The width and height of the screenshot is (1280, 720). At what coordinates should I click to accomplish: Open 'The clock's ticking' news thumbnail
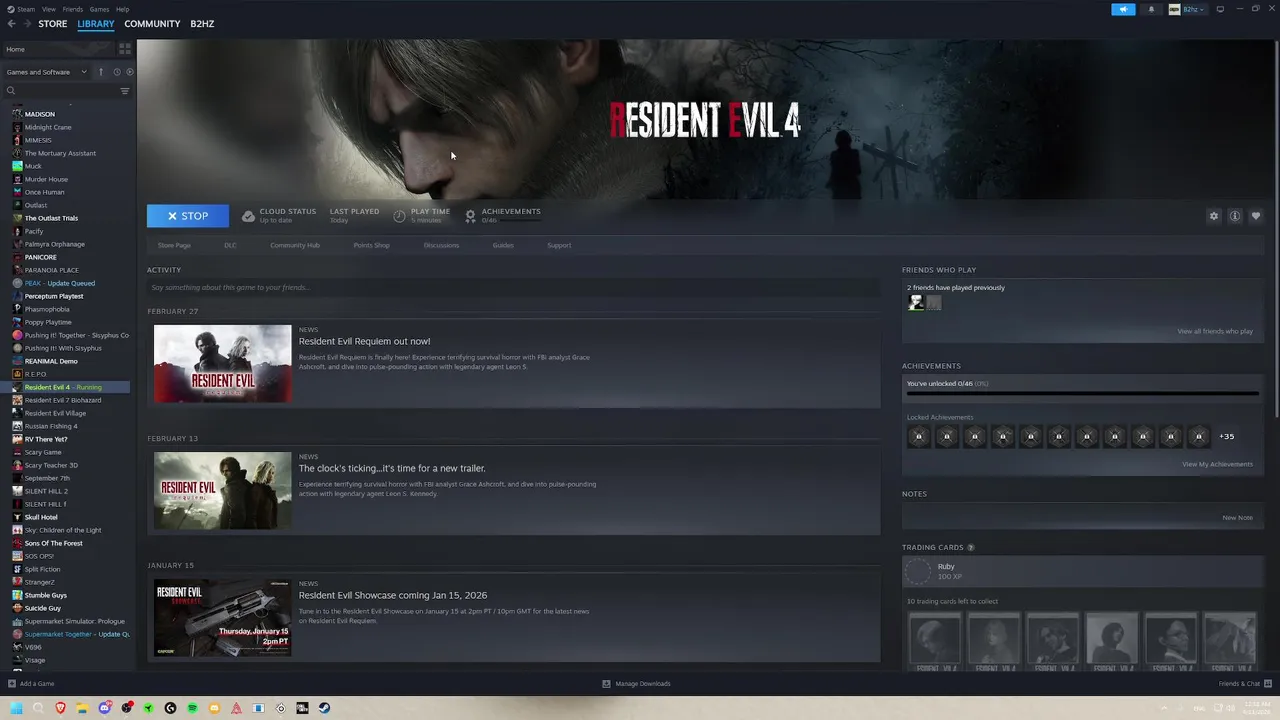(x=222, y=490)
